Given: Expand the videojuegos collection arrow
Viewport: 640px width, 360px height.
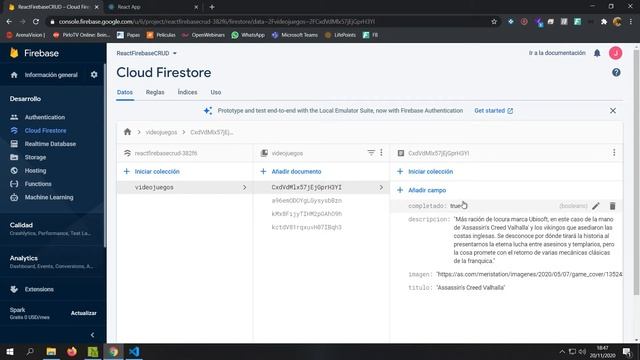Looking at the screenshot, I should click(x=244, y=187).
